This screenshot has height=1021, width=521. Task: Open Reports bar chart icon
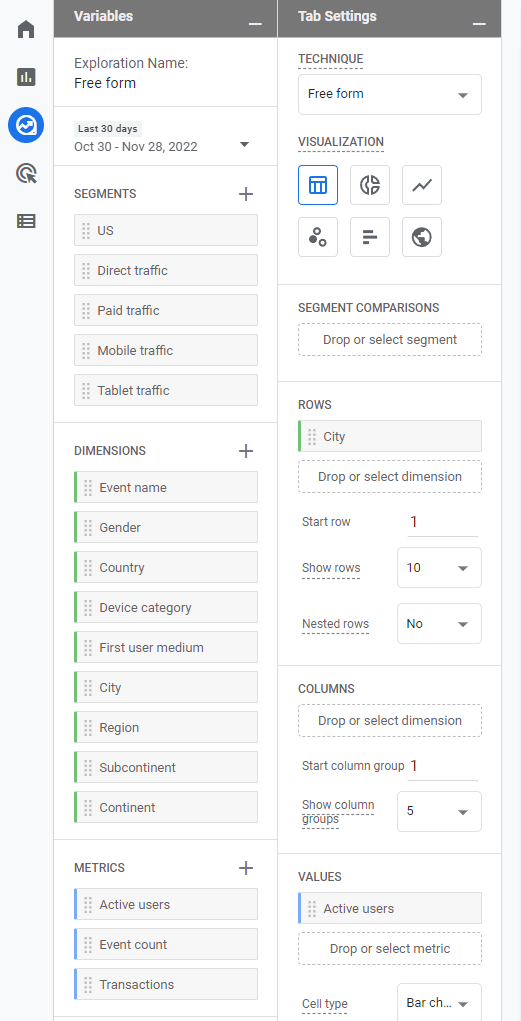(x=26, y=77)
